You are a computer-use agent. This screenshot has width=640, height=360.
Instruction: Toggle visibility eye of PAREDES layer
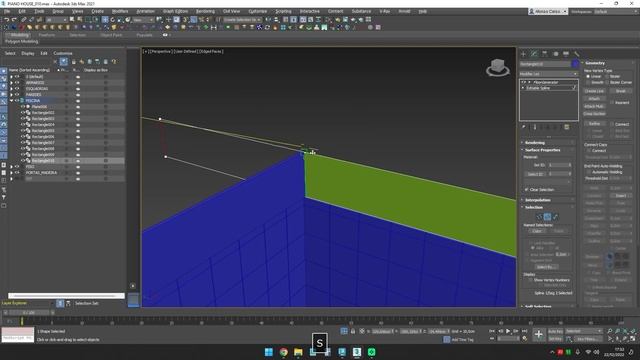coord(17,94)
